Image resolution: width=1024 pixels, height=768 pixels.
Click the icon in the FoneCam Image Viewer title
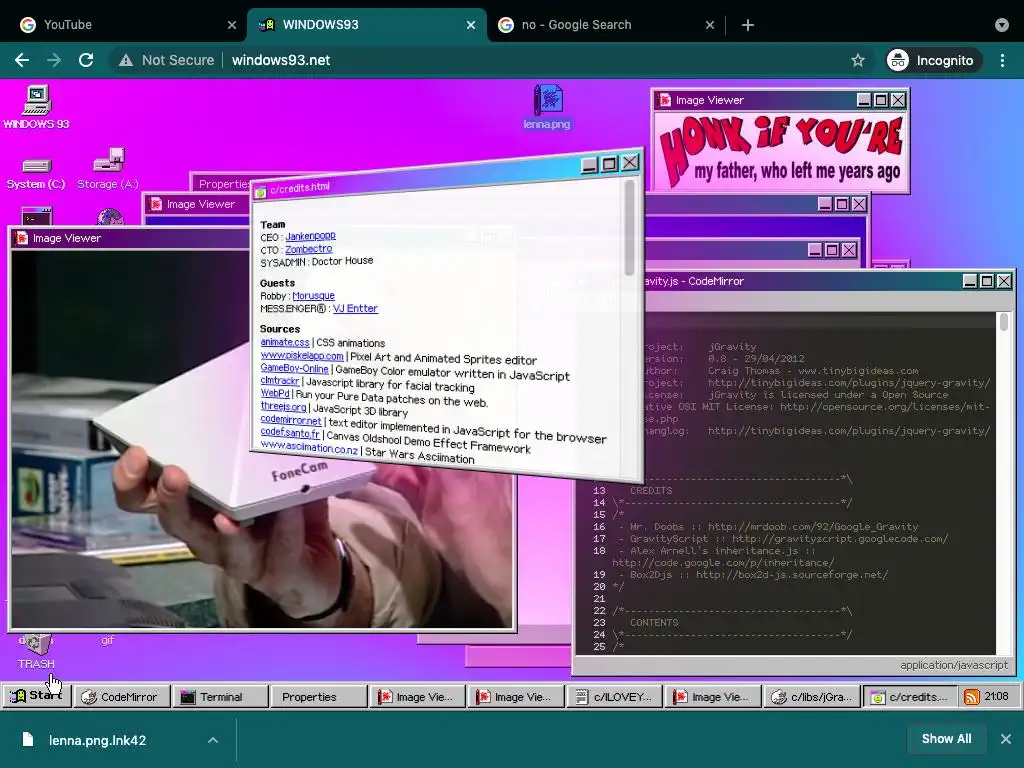click(x=22, y=238)
